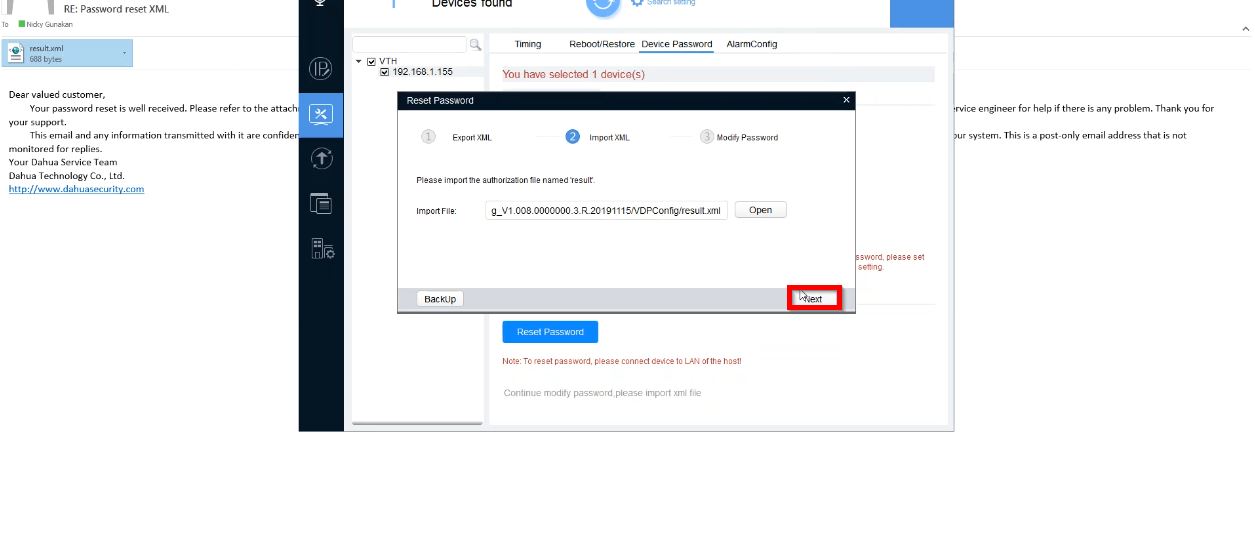Click the Open button for import file
This screenshot has width=1255, height=541.
point(760,210)
